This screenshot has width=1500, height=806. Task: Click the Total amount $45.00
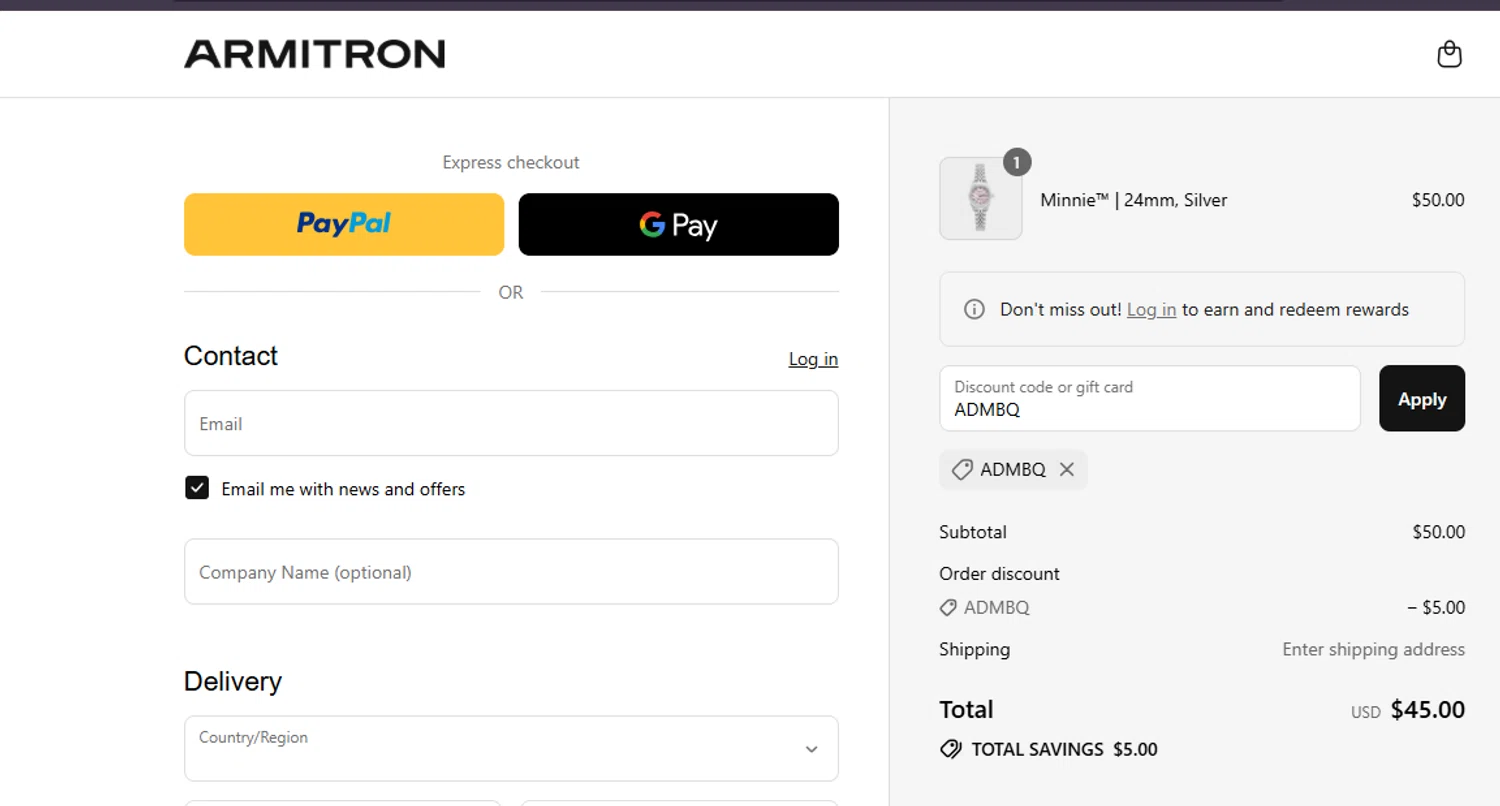(x=1428, y=710)
